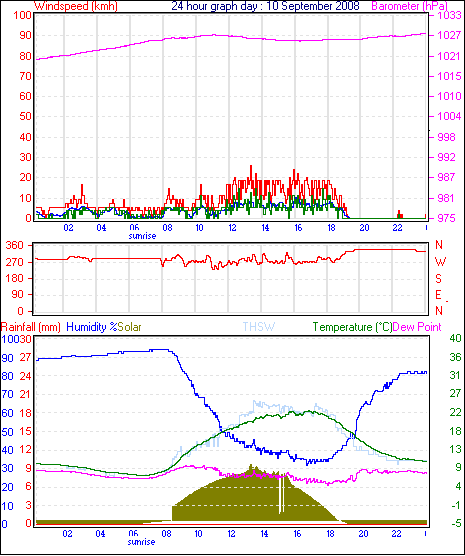
Task: Click the 270 wind direction degree label
Action: pyautogui.click(x=15, y=262)
